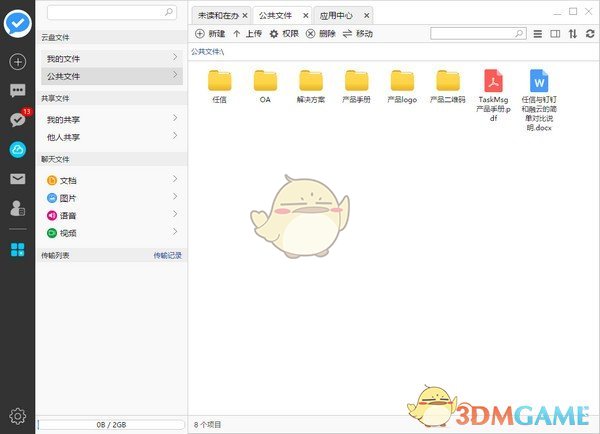
Task: Select 他人共享 entry
Action: (x=112, y=137)
